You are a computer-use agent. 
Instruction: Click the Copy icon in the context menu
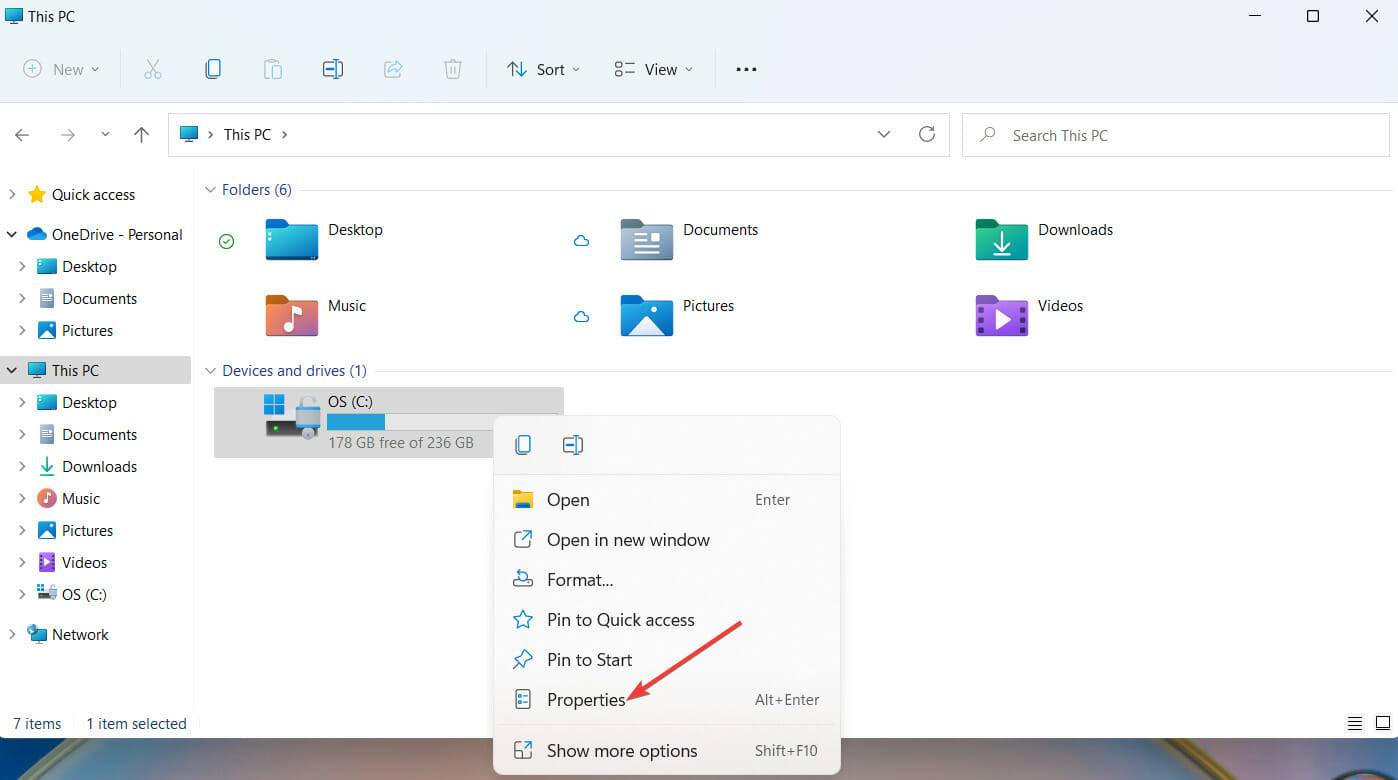point(522,444)
